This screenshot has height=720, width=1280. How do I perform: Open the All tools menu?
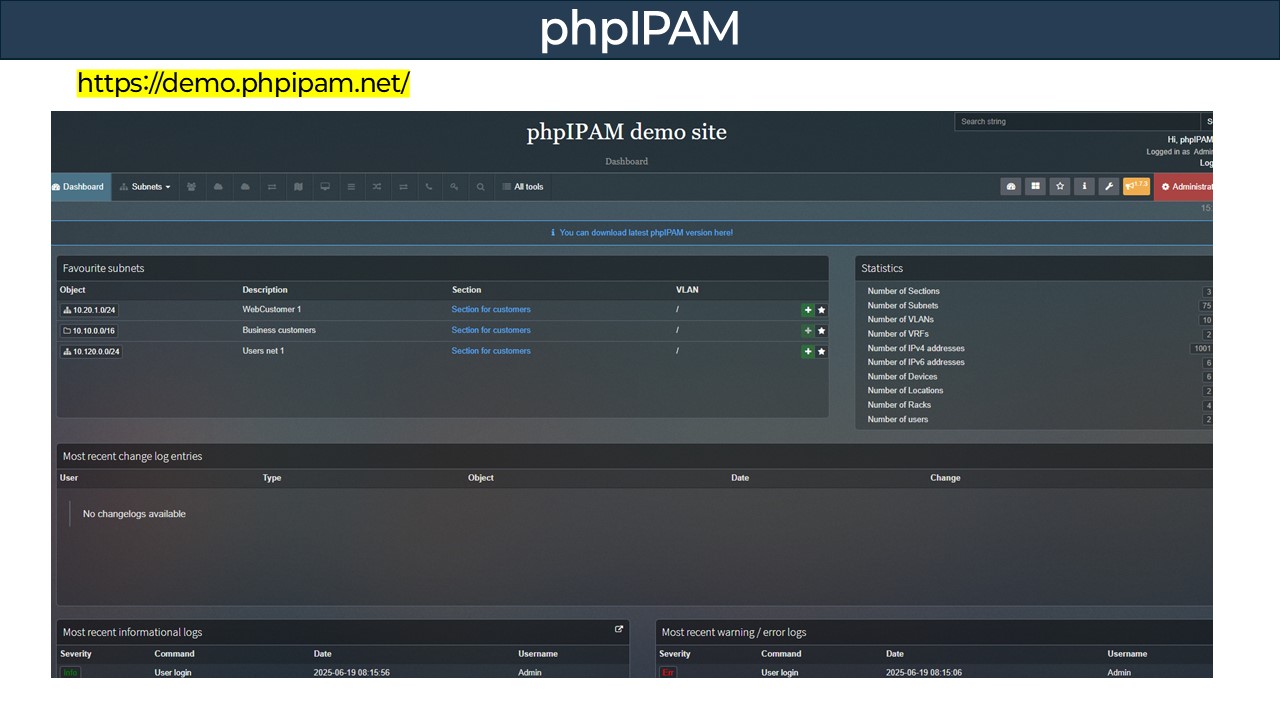coord(523,187)
